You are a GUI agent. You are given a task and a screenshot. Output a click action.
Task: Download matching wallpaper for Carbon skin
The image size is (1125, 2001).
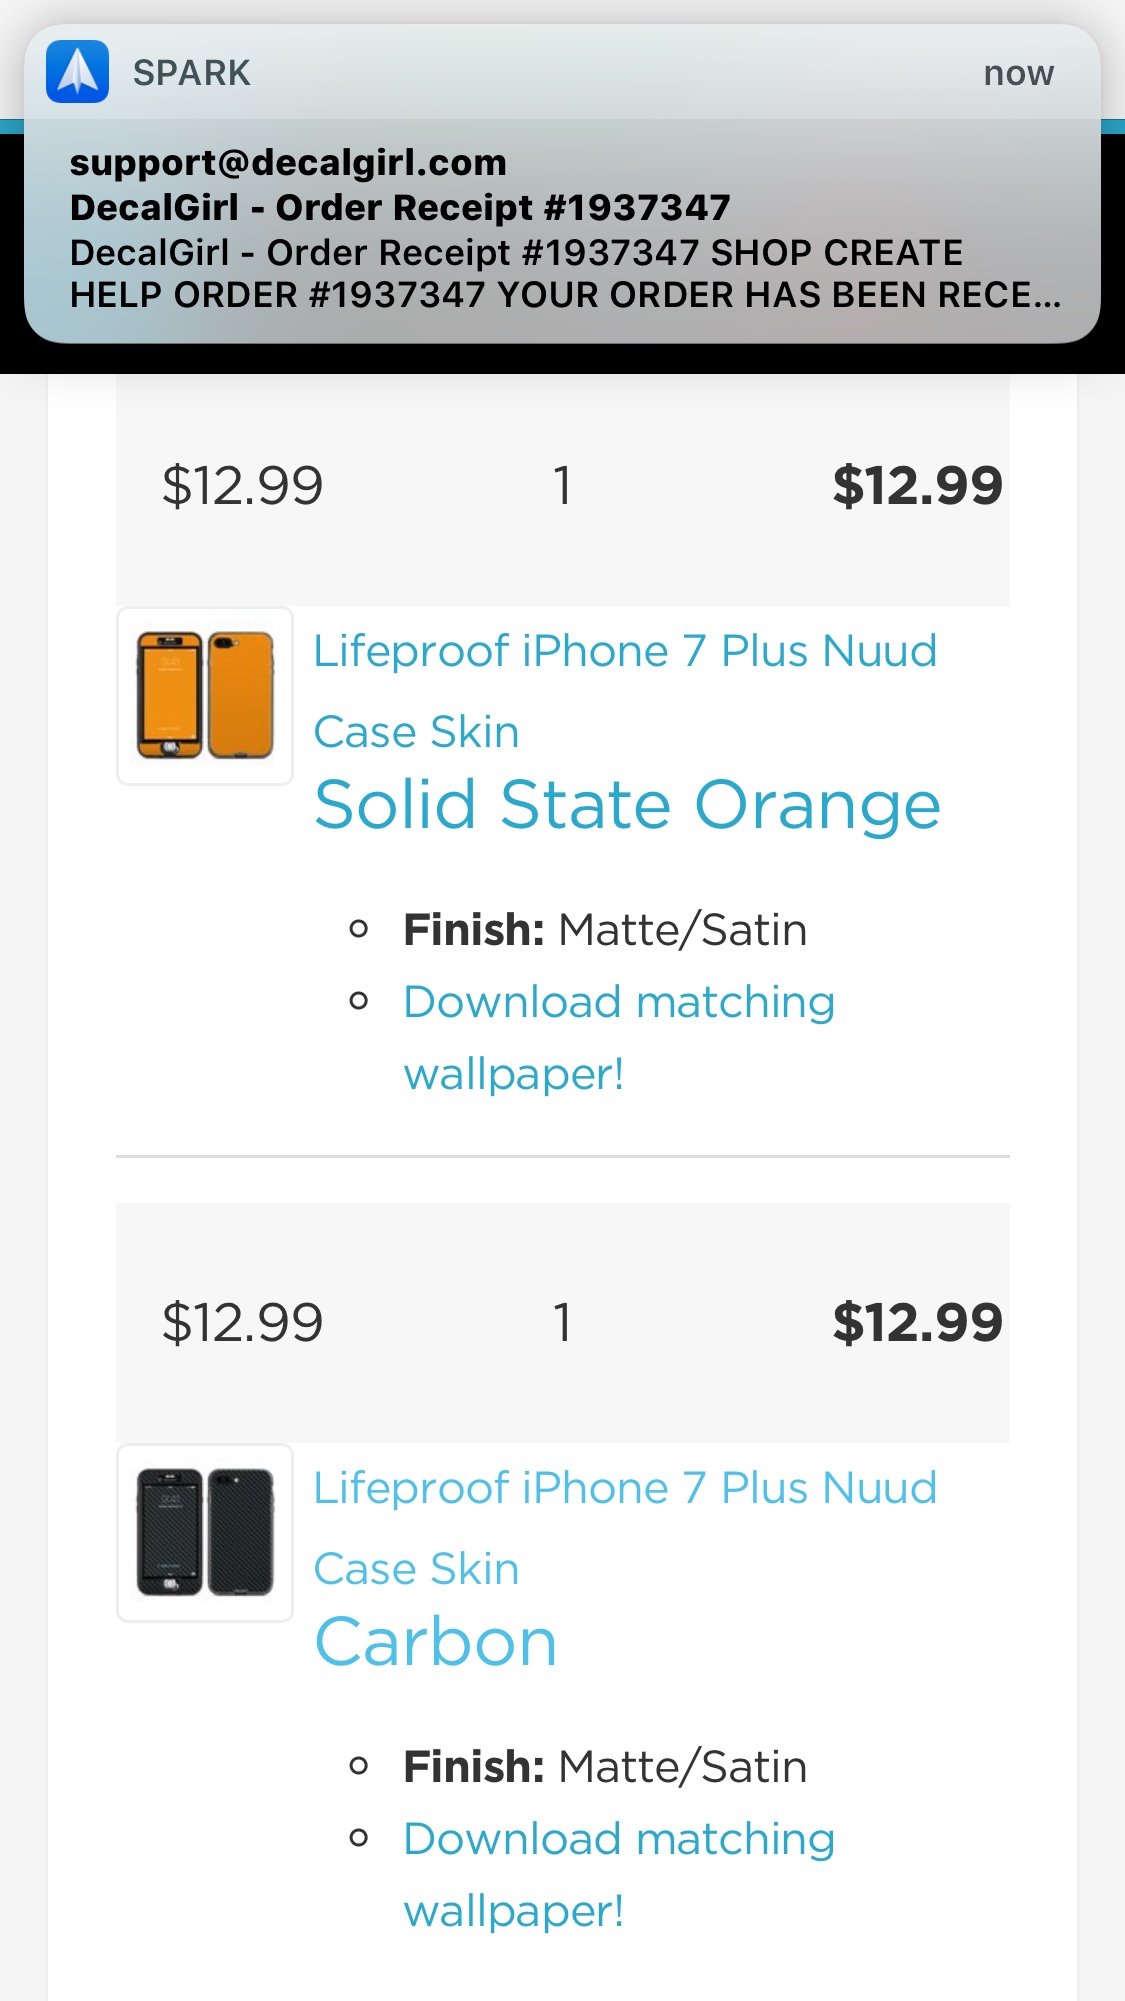click(x=619, y=1875)
